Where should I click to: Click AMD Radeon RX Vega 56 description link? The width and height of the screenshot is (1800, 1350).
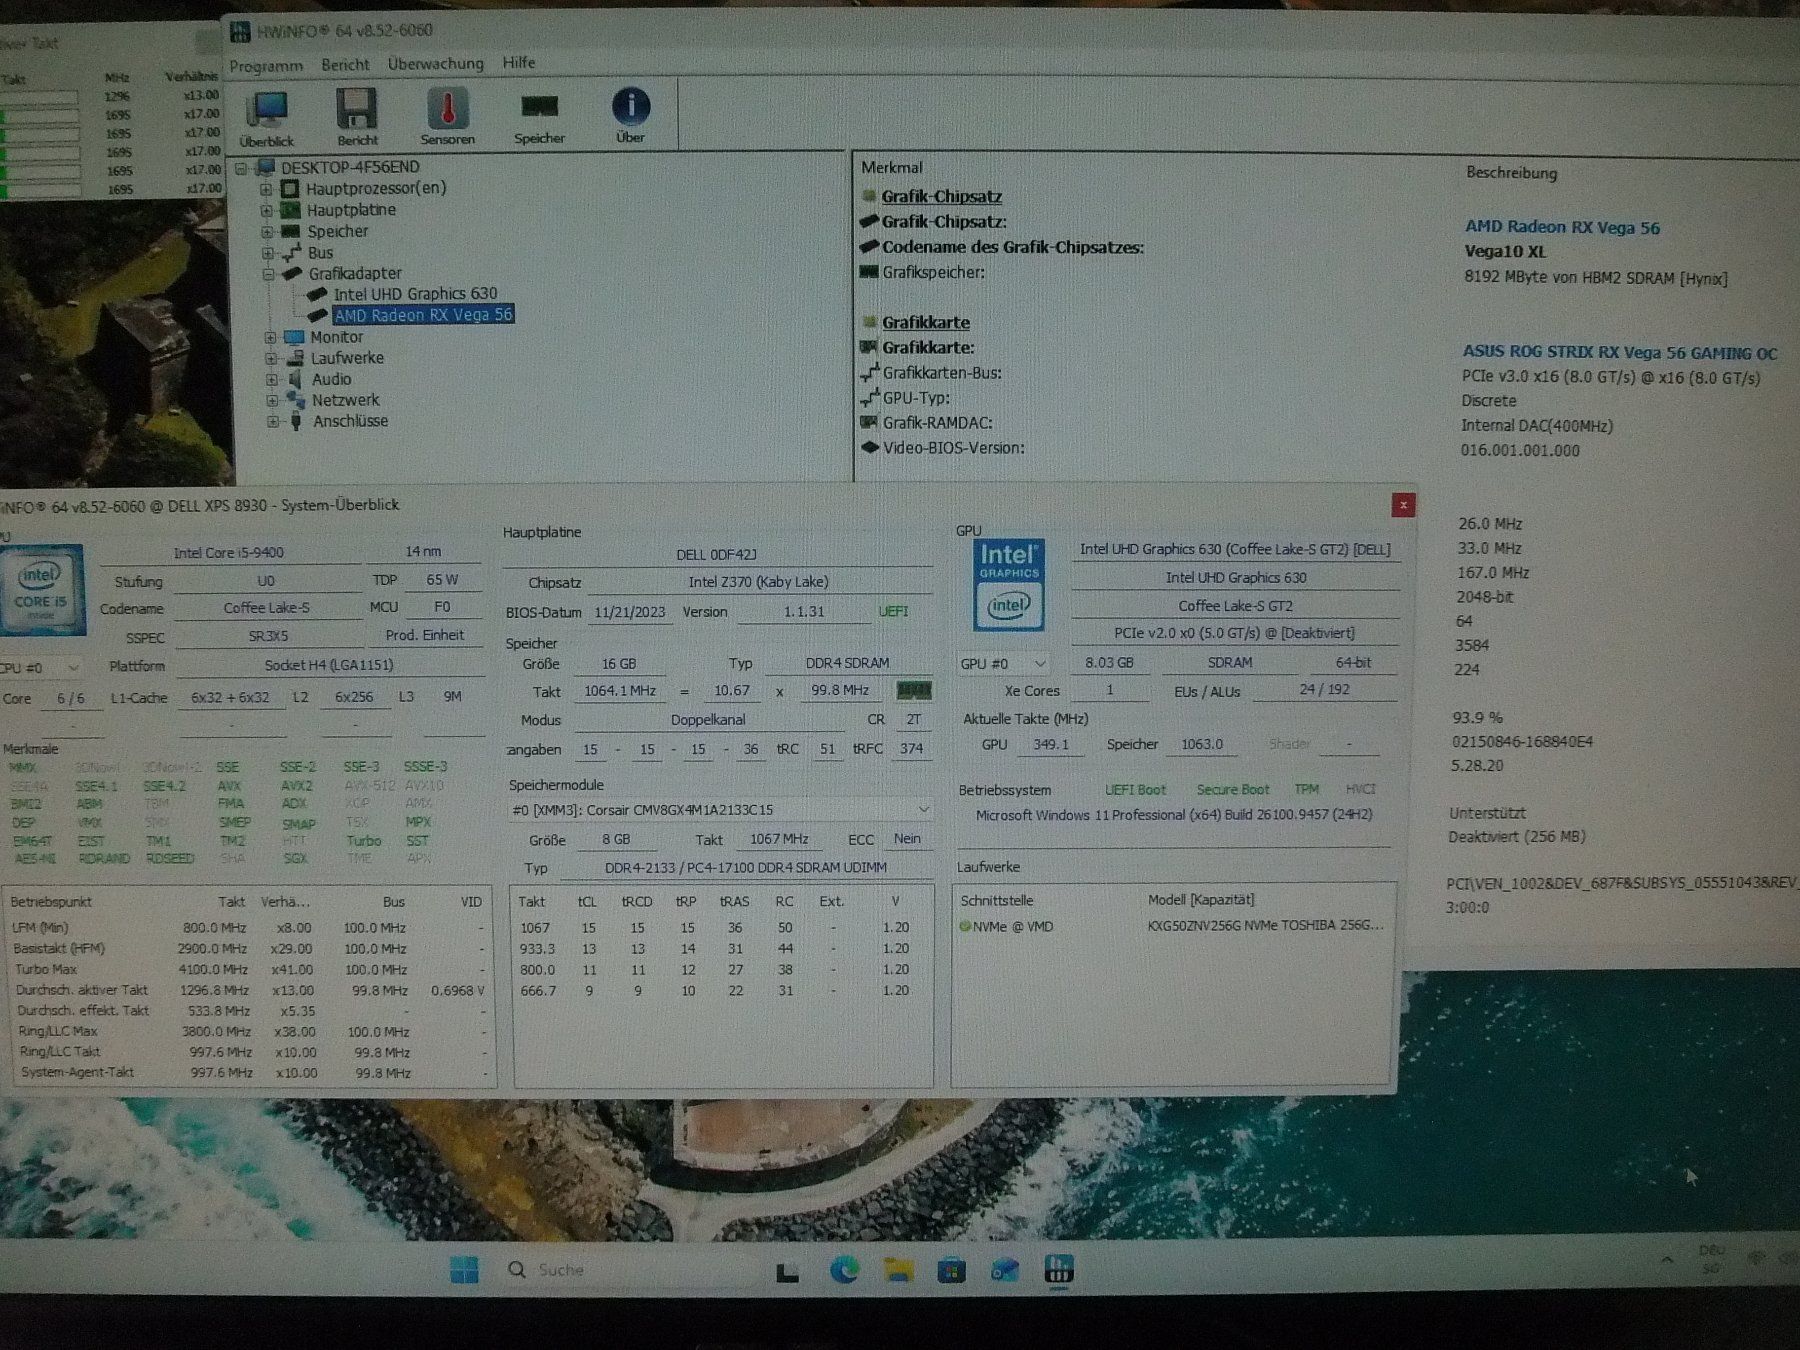point(1562,227)
